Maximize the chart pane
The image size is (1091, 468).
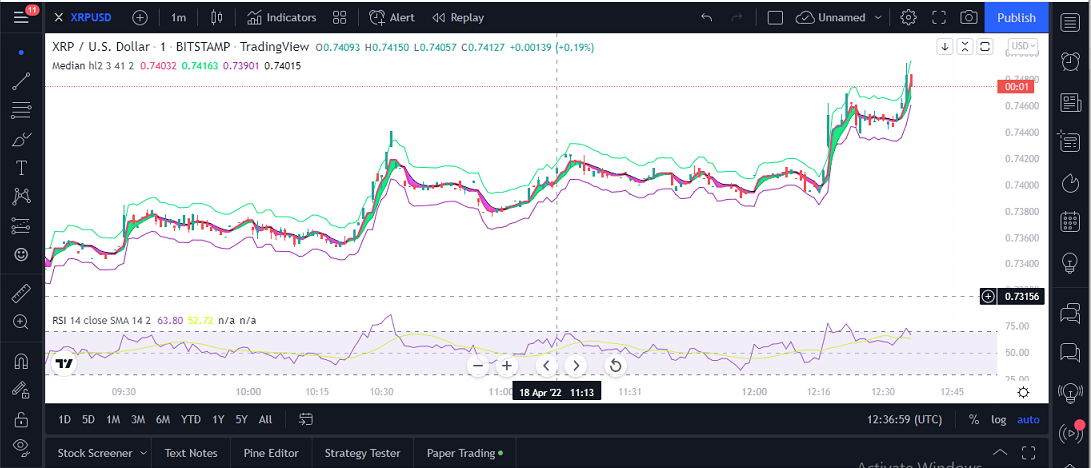(x=985, y=47)
